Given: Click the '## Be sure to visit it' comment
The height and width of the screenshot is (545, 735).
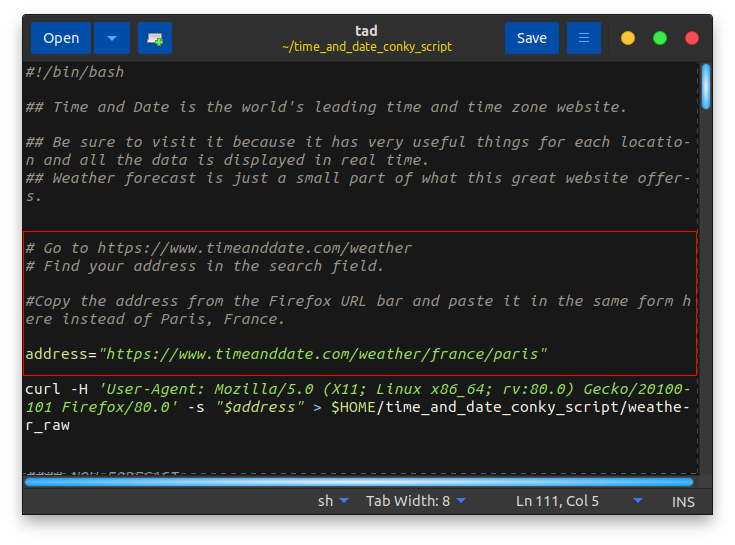Looking at the screenshot, I should 358,142.
